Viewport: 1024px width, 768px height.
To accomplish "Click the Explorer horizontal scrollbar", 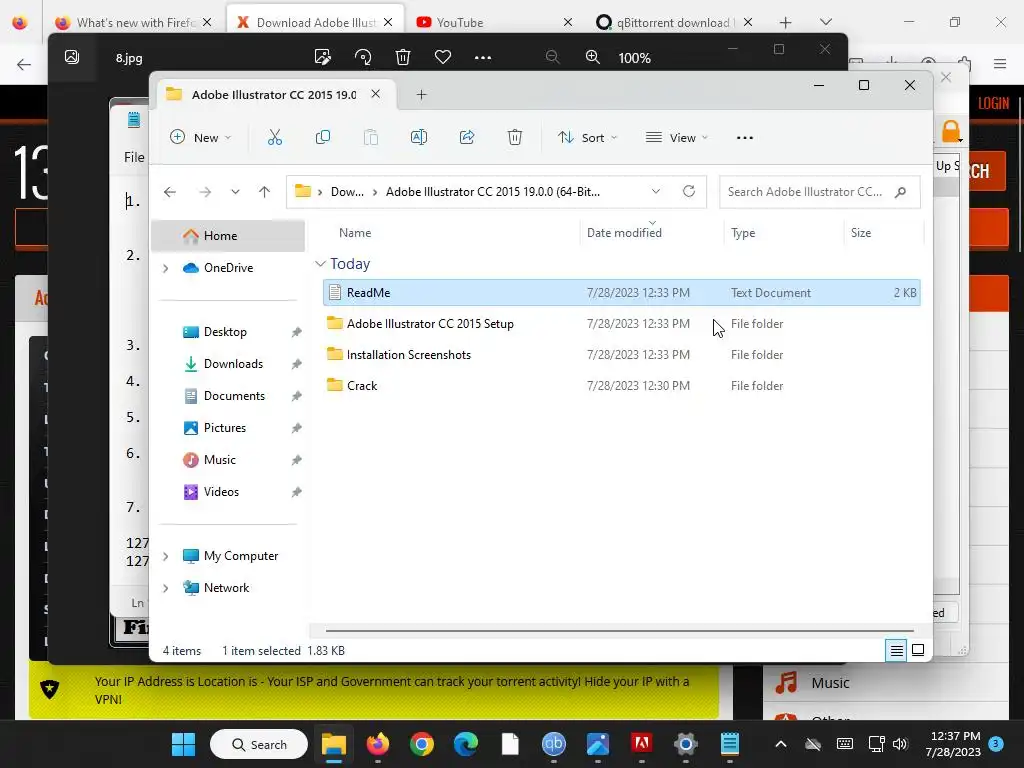I will tap(619, 631).
